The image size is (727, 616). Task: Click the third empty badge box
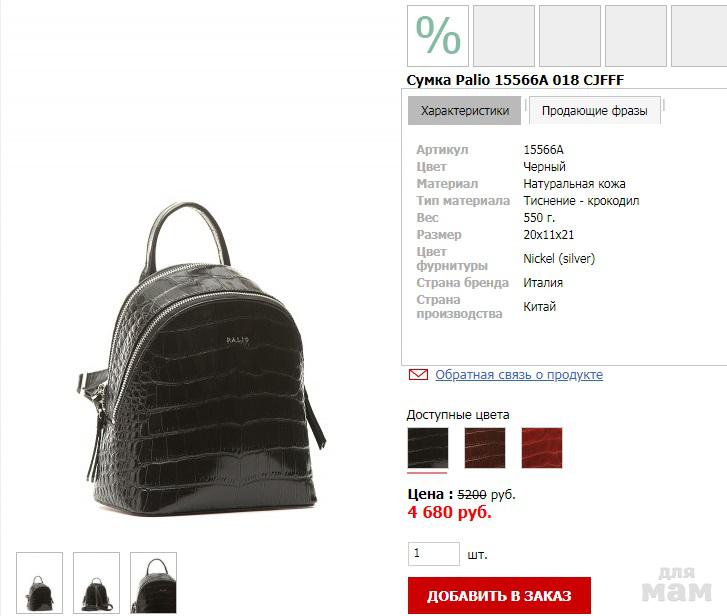570,36
